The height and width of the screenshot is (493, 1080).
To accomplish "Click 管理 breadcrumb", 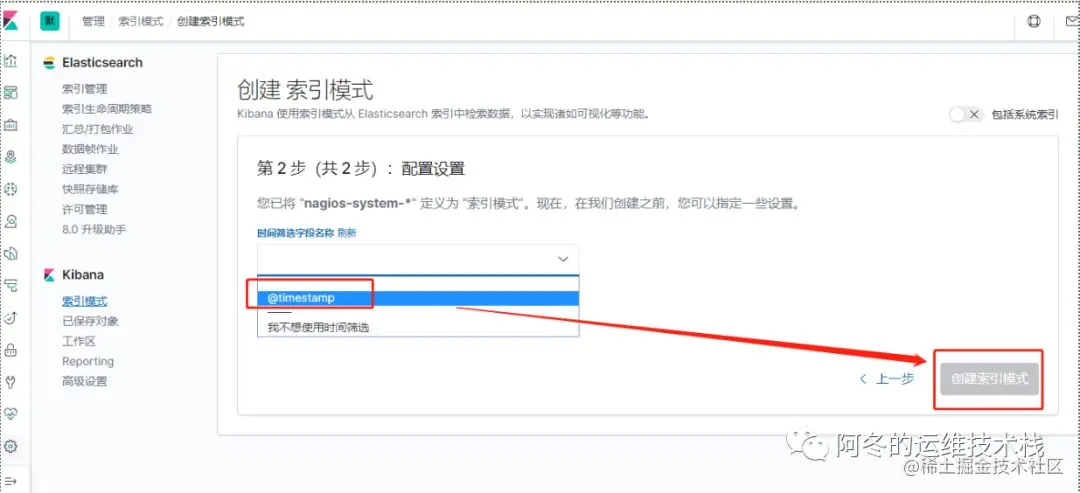I will point(93,21).
